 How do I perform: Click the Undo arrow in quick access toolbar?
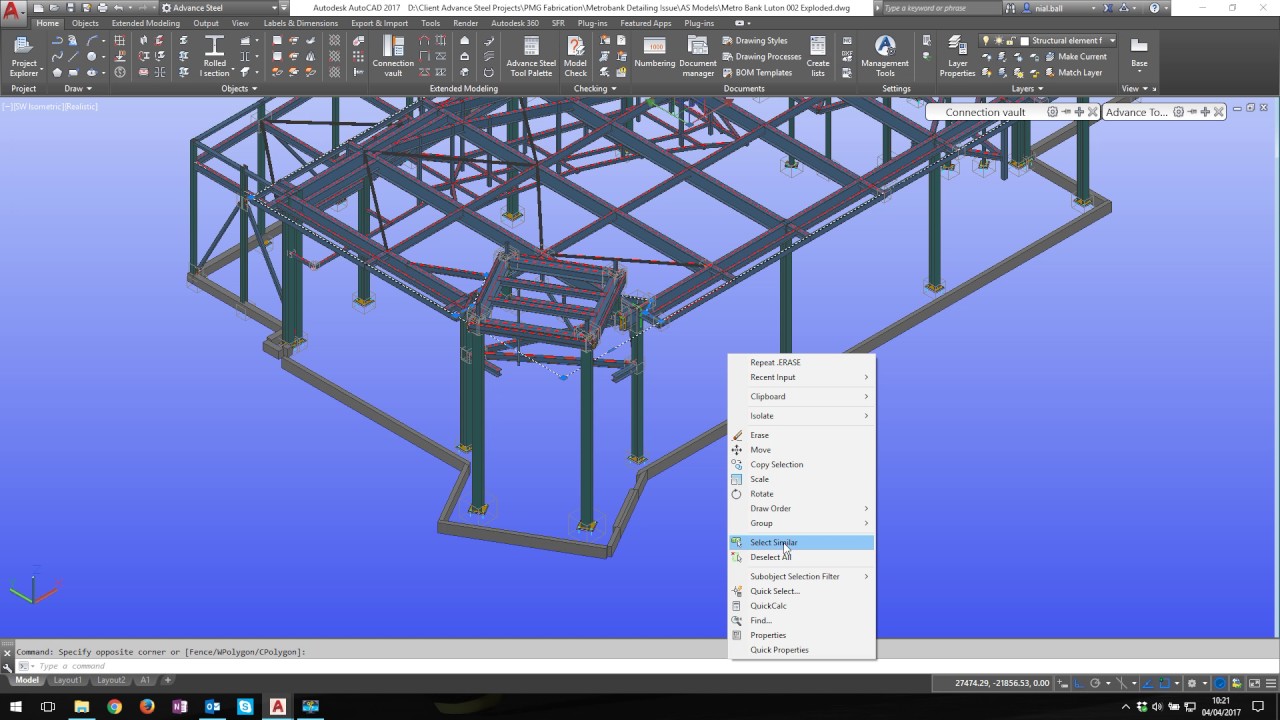(118, 8)
